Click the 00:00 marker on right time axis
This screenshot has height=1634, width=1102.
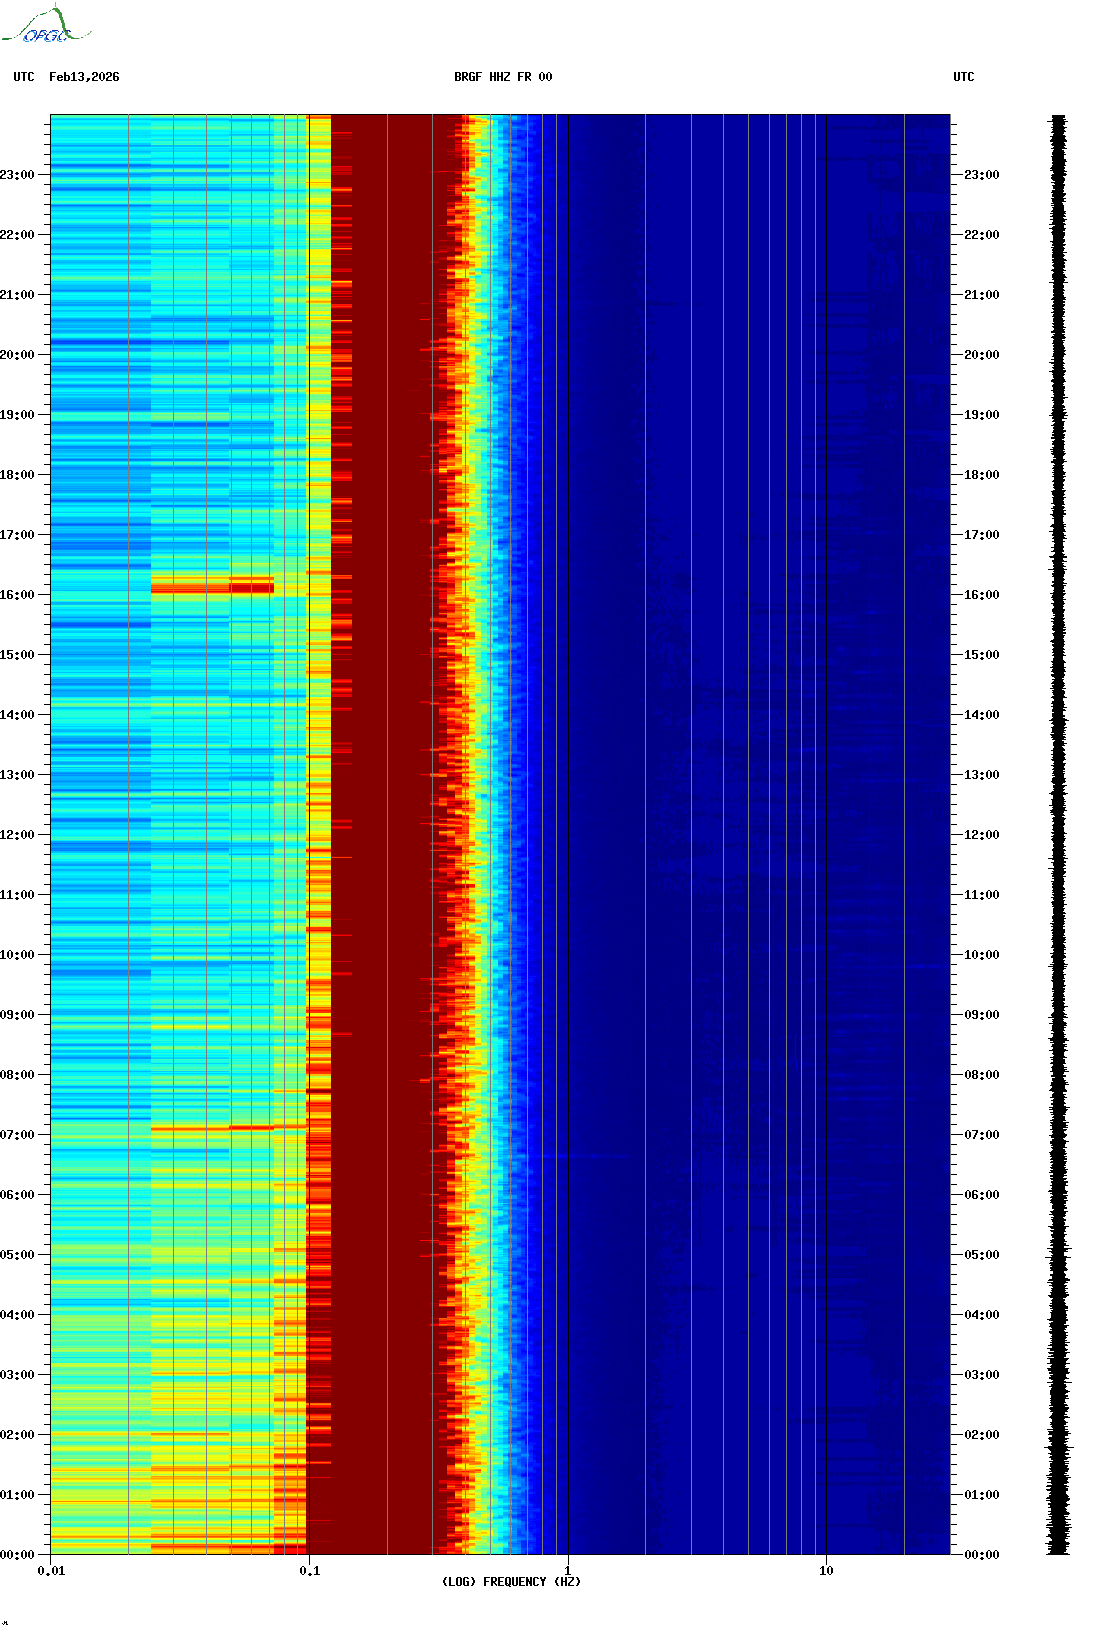[981, 1555]
